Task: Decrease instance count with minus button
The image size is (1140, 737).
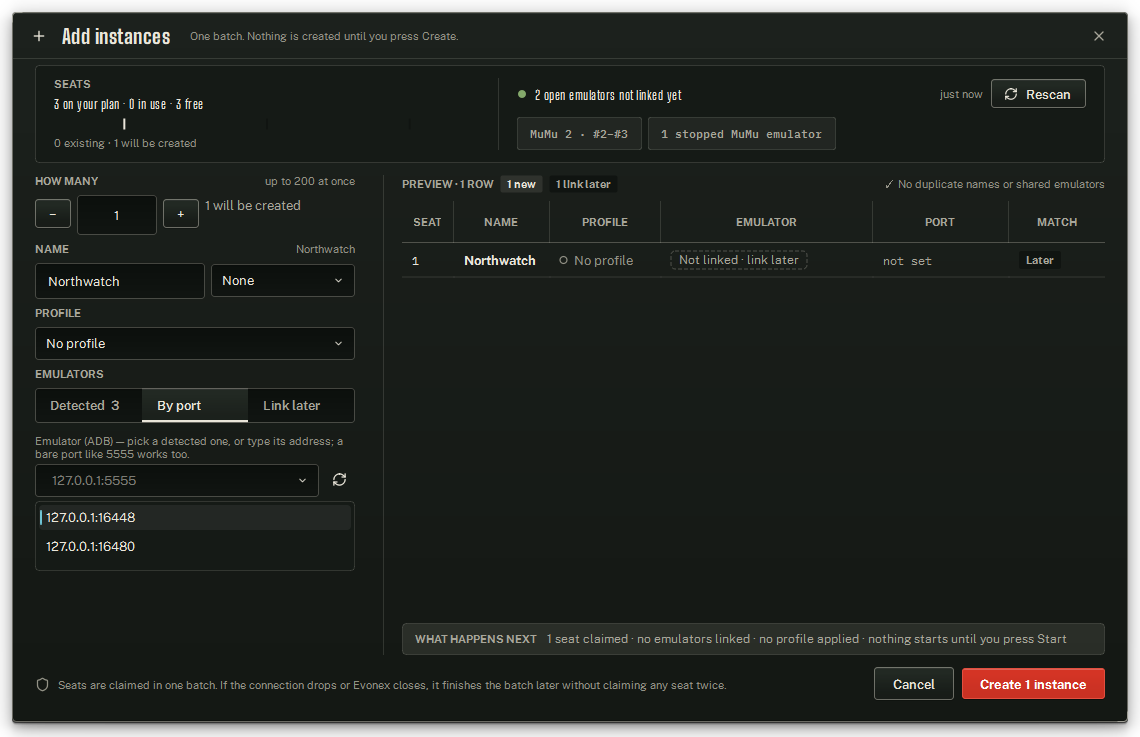Action: point(53,214)
